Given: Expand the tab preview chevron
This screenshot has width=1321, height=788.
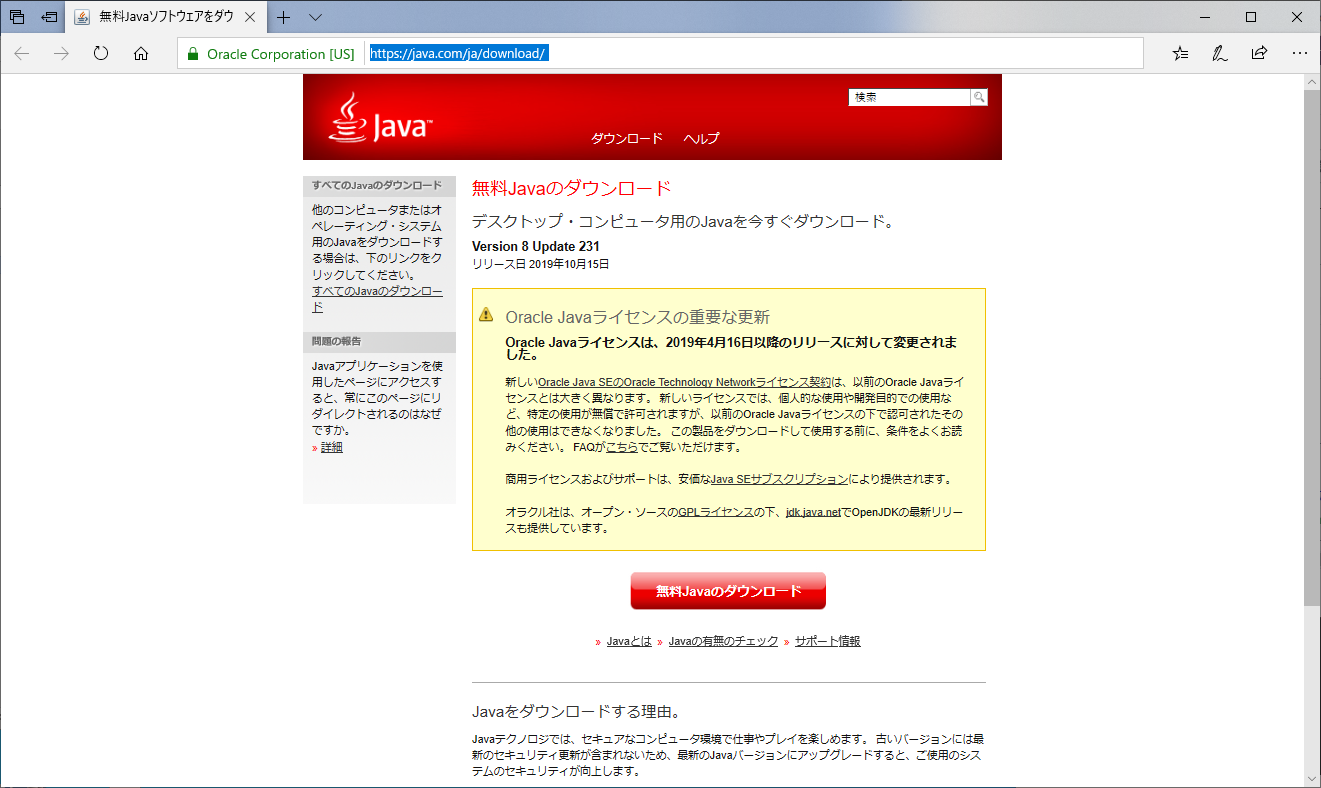Looking at the screenshot, I should pyautogui.click(x=315, y=17).
